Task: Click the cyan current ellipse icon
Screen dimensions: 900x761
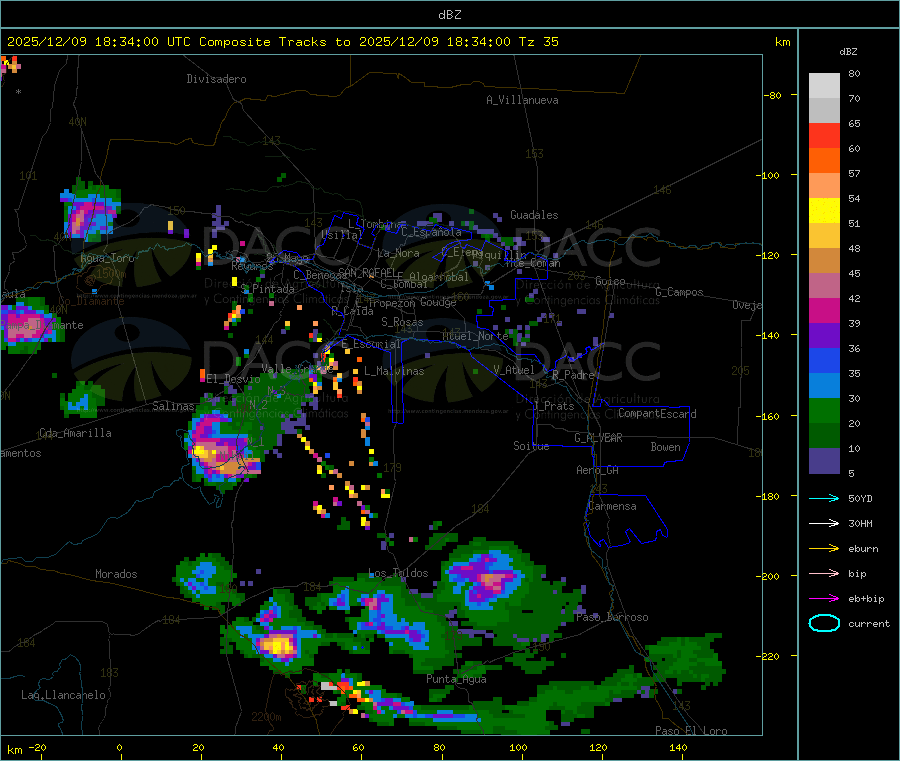Action: click(x=824, y=623)
